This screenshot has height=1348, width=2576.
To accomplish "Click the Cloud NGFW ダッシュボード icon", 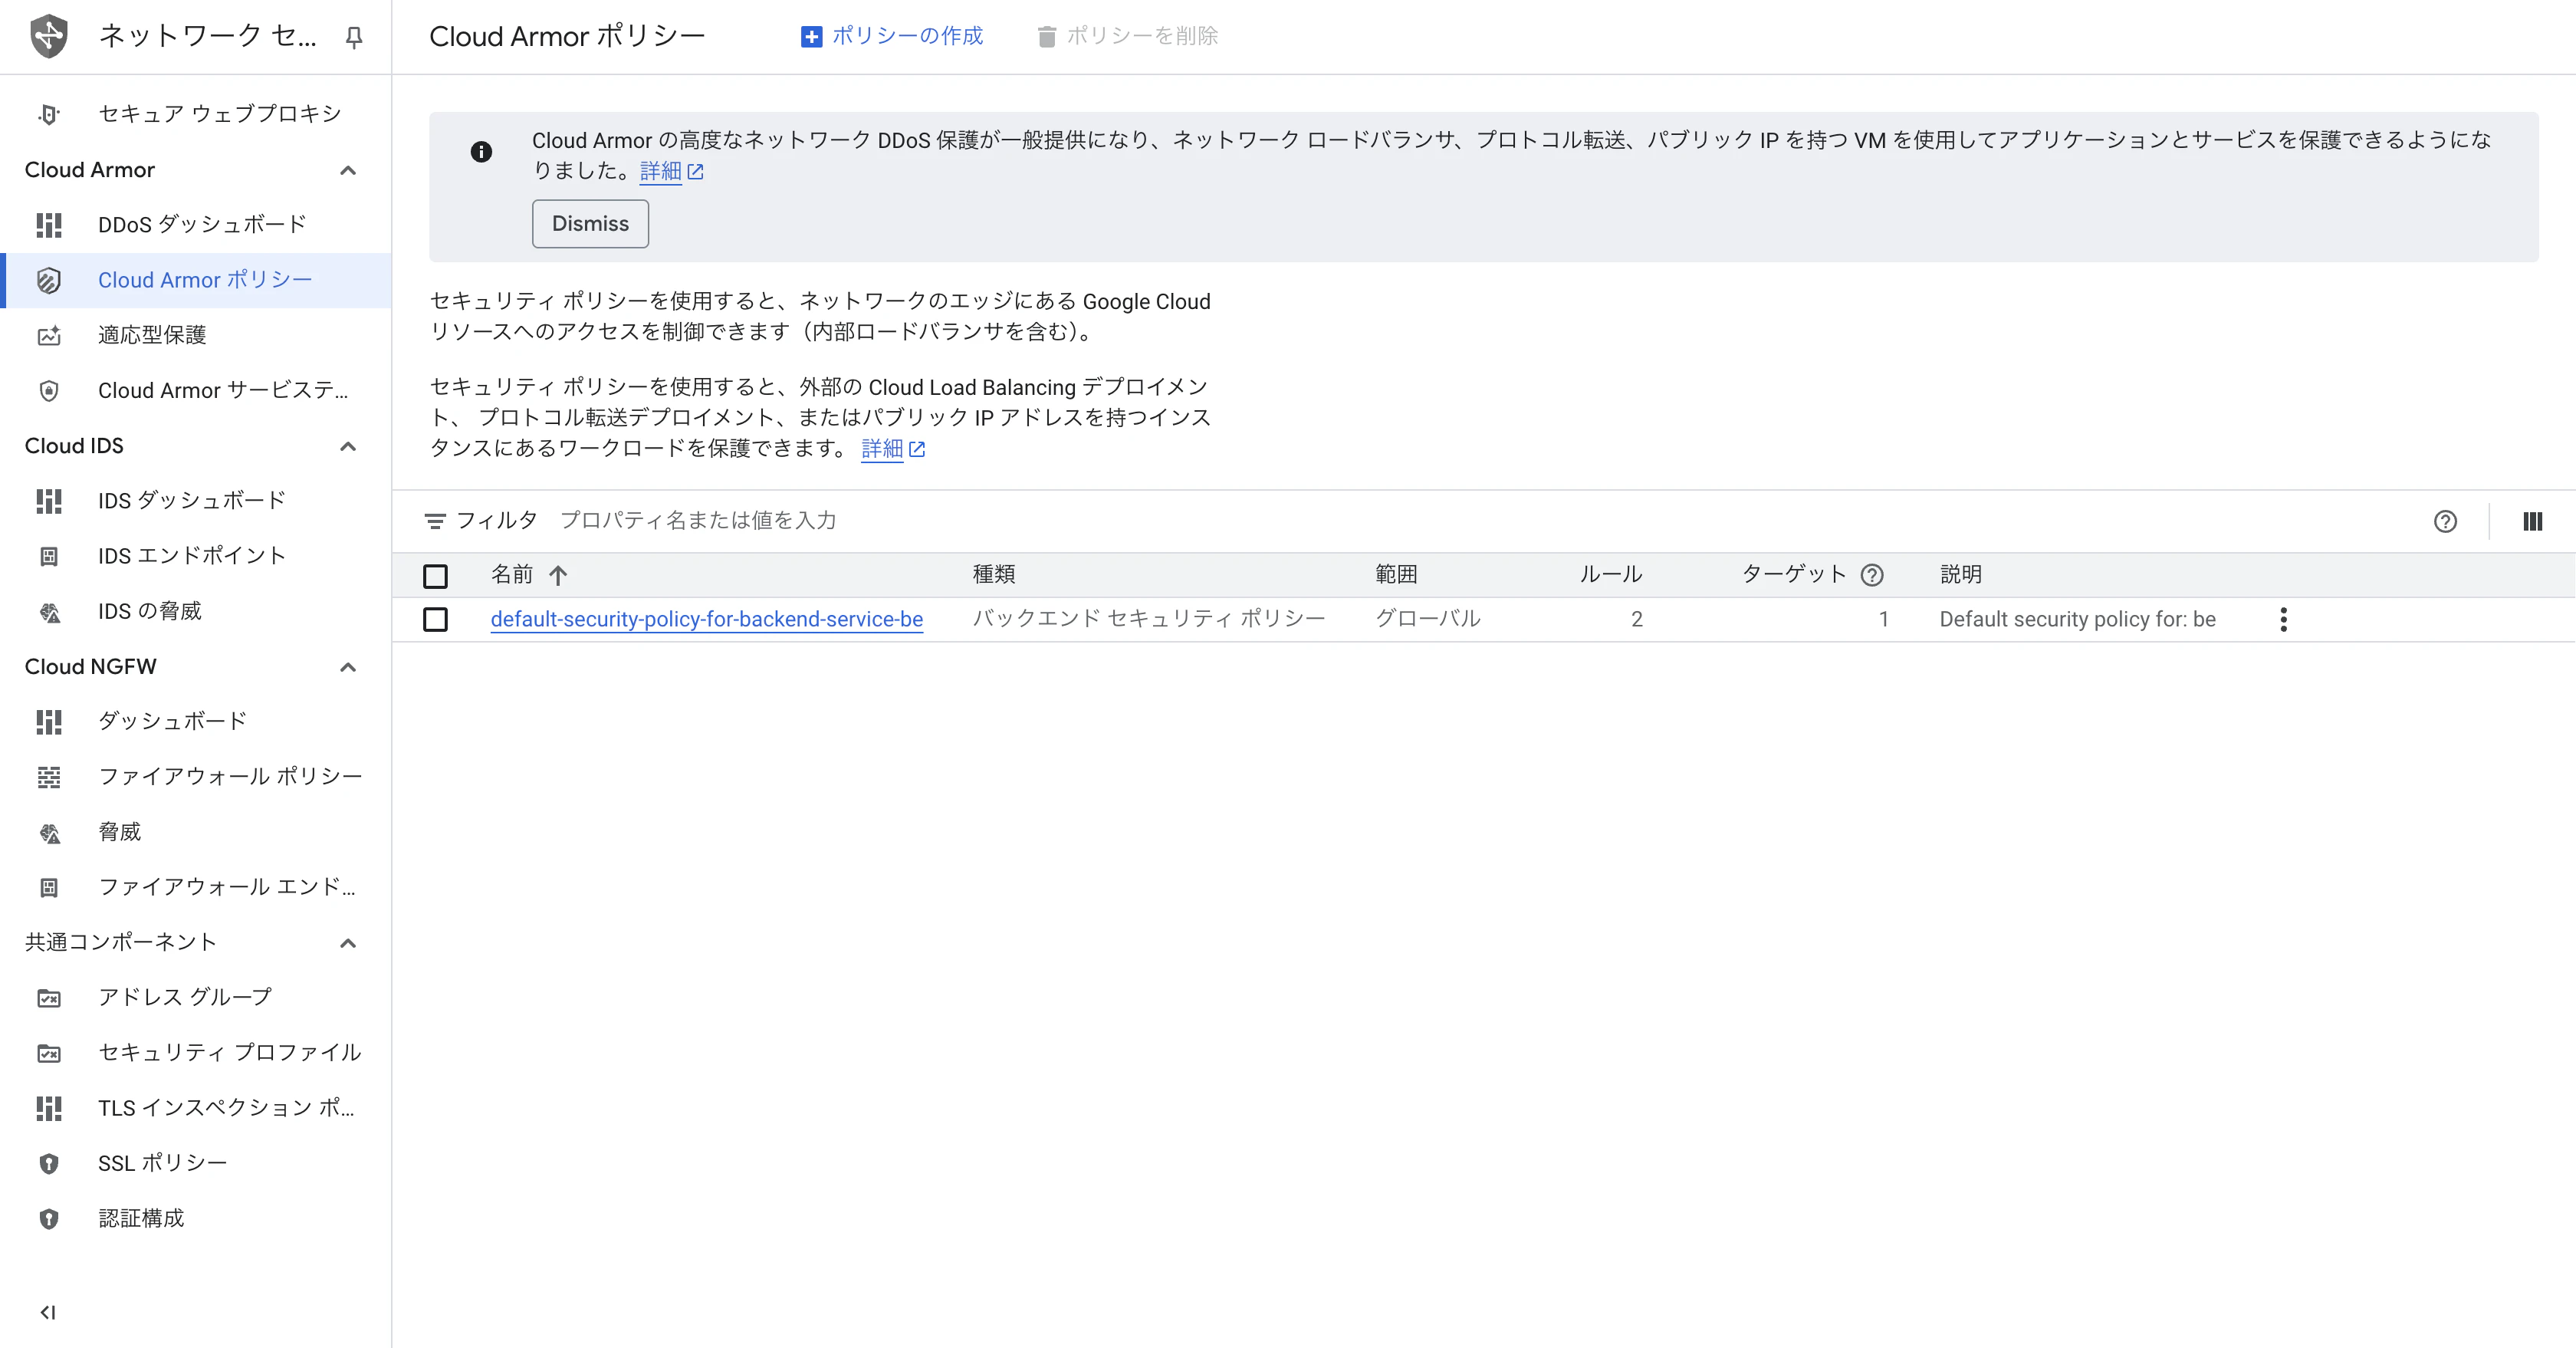I will coord(49,721).
